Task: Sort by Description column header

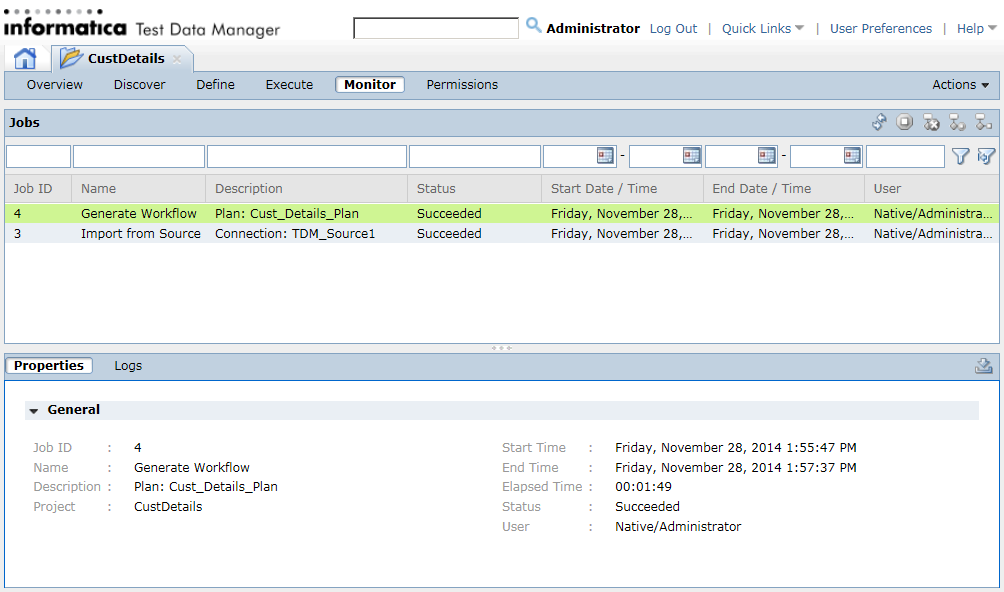Action: pyautogui.click(x=307, y=189)
